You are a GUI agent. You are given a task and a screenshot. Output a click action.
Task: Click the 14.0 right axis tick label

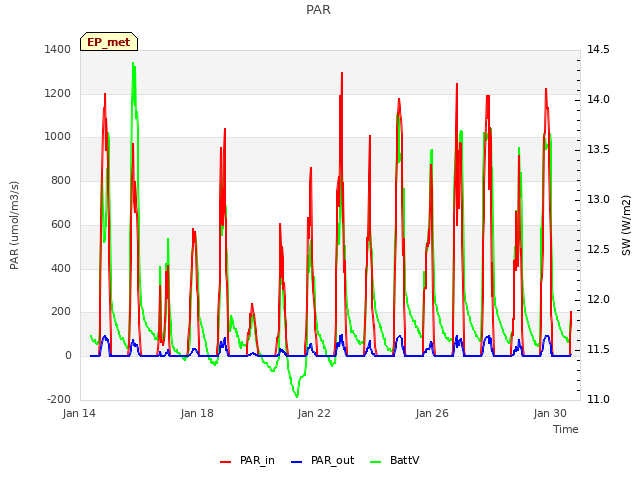coord(598,100)
